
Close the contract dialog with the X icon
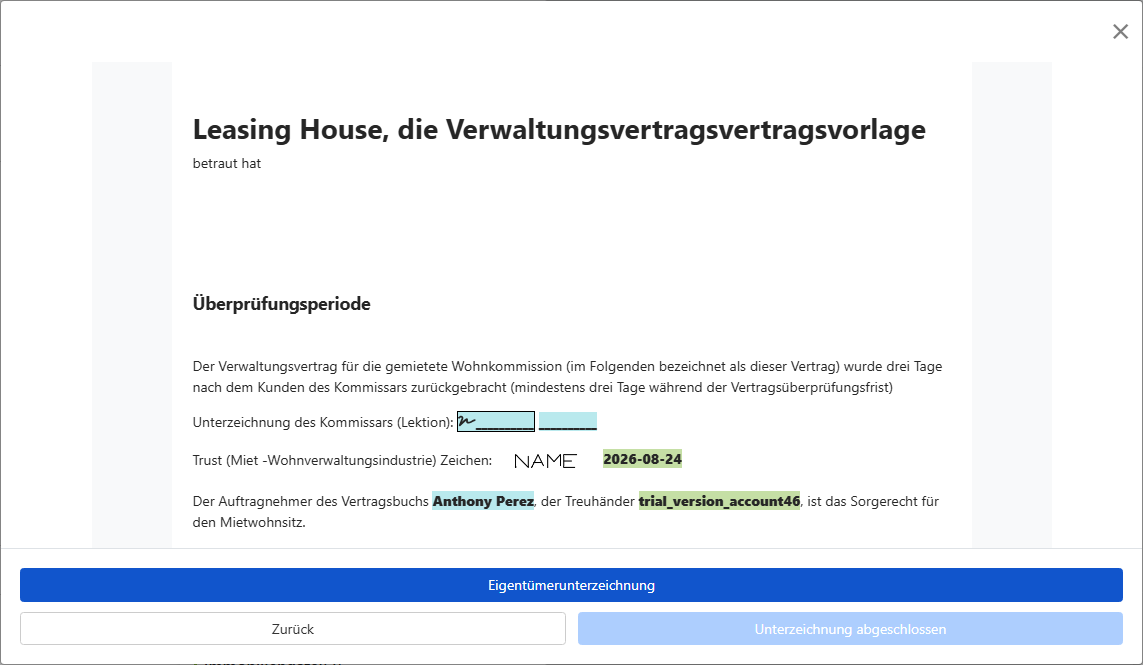pos(1120,31)
